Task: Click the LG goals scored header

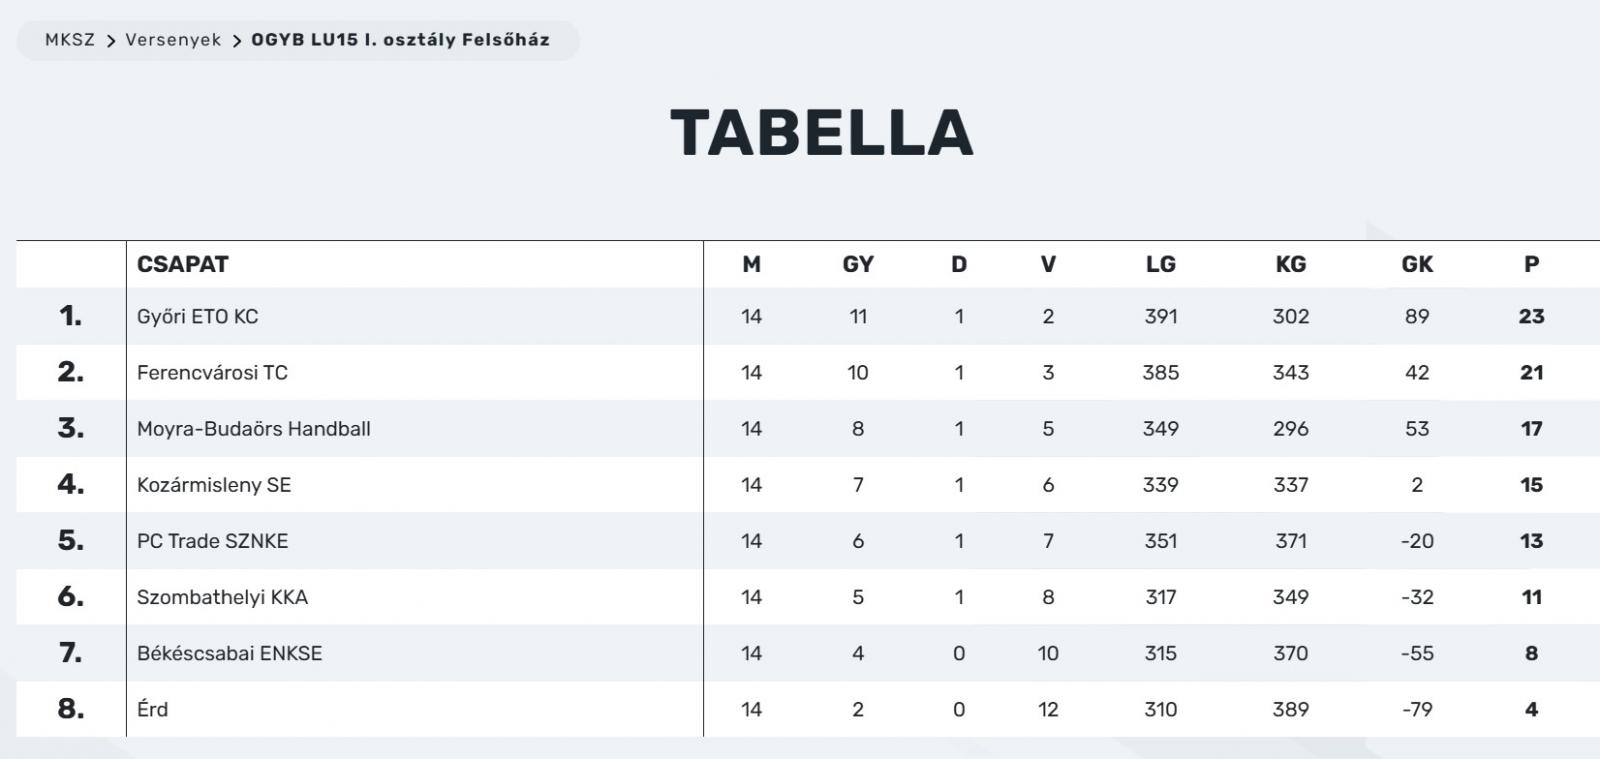Action: pyautogui.click(x=1161, y=264)
